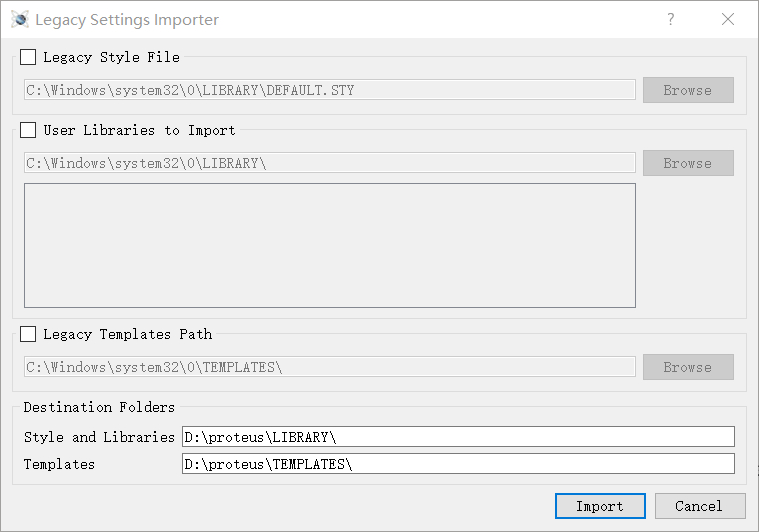Close the Legacy Settings Importer dialog

(728, 19)
